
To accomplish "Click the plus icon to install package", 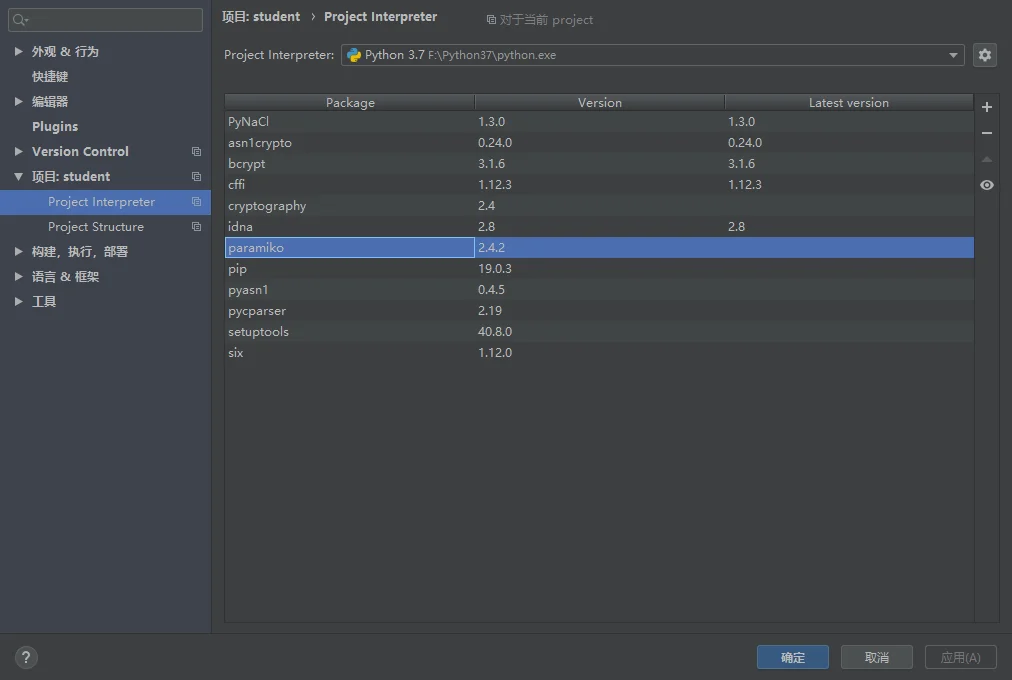I will (987, 107).
